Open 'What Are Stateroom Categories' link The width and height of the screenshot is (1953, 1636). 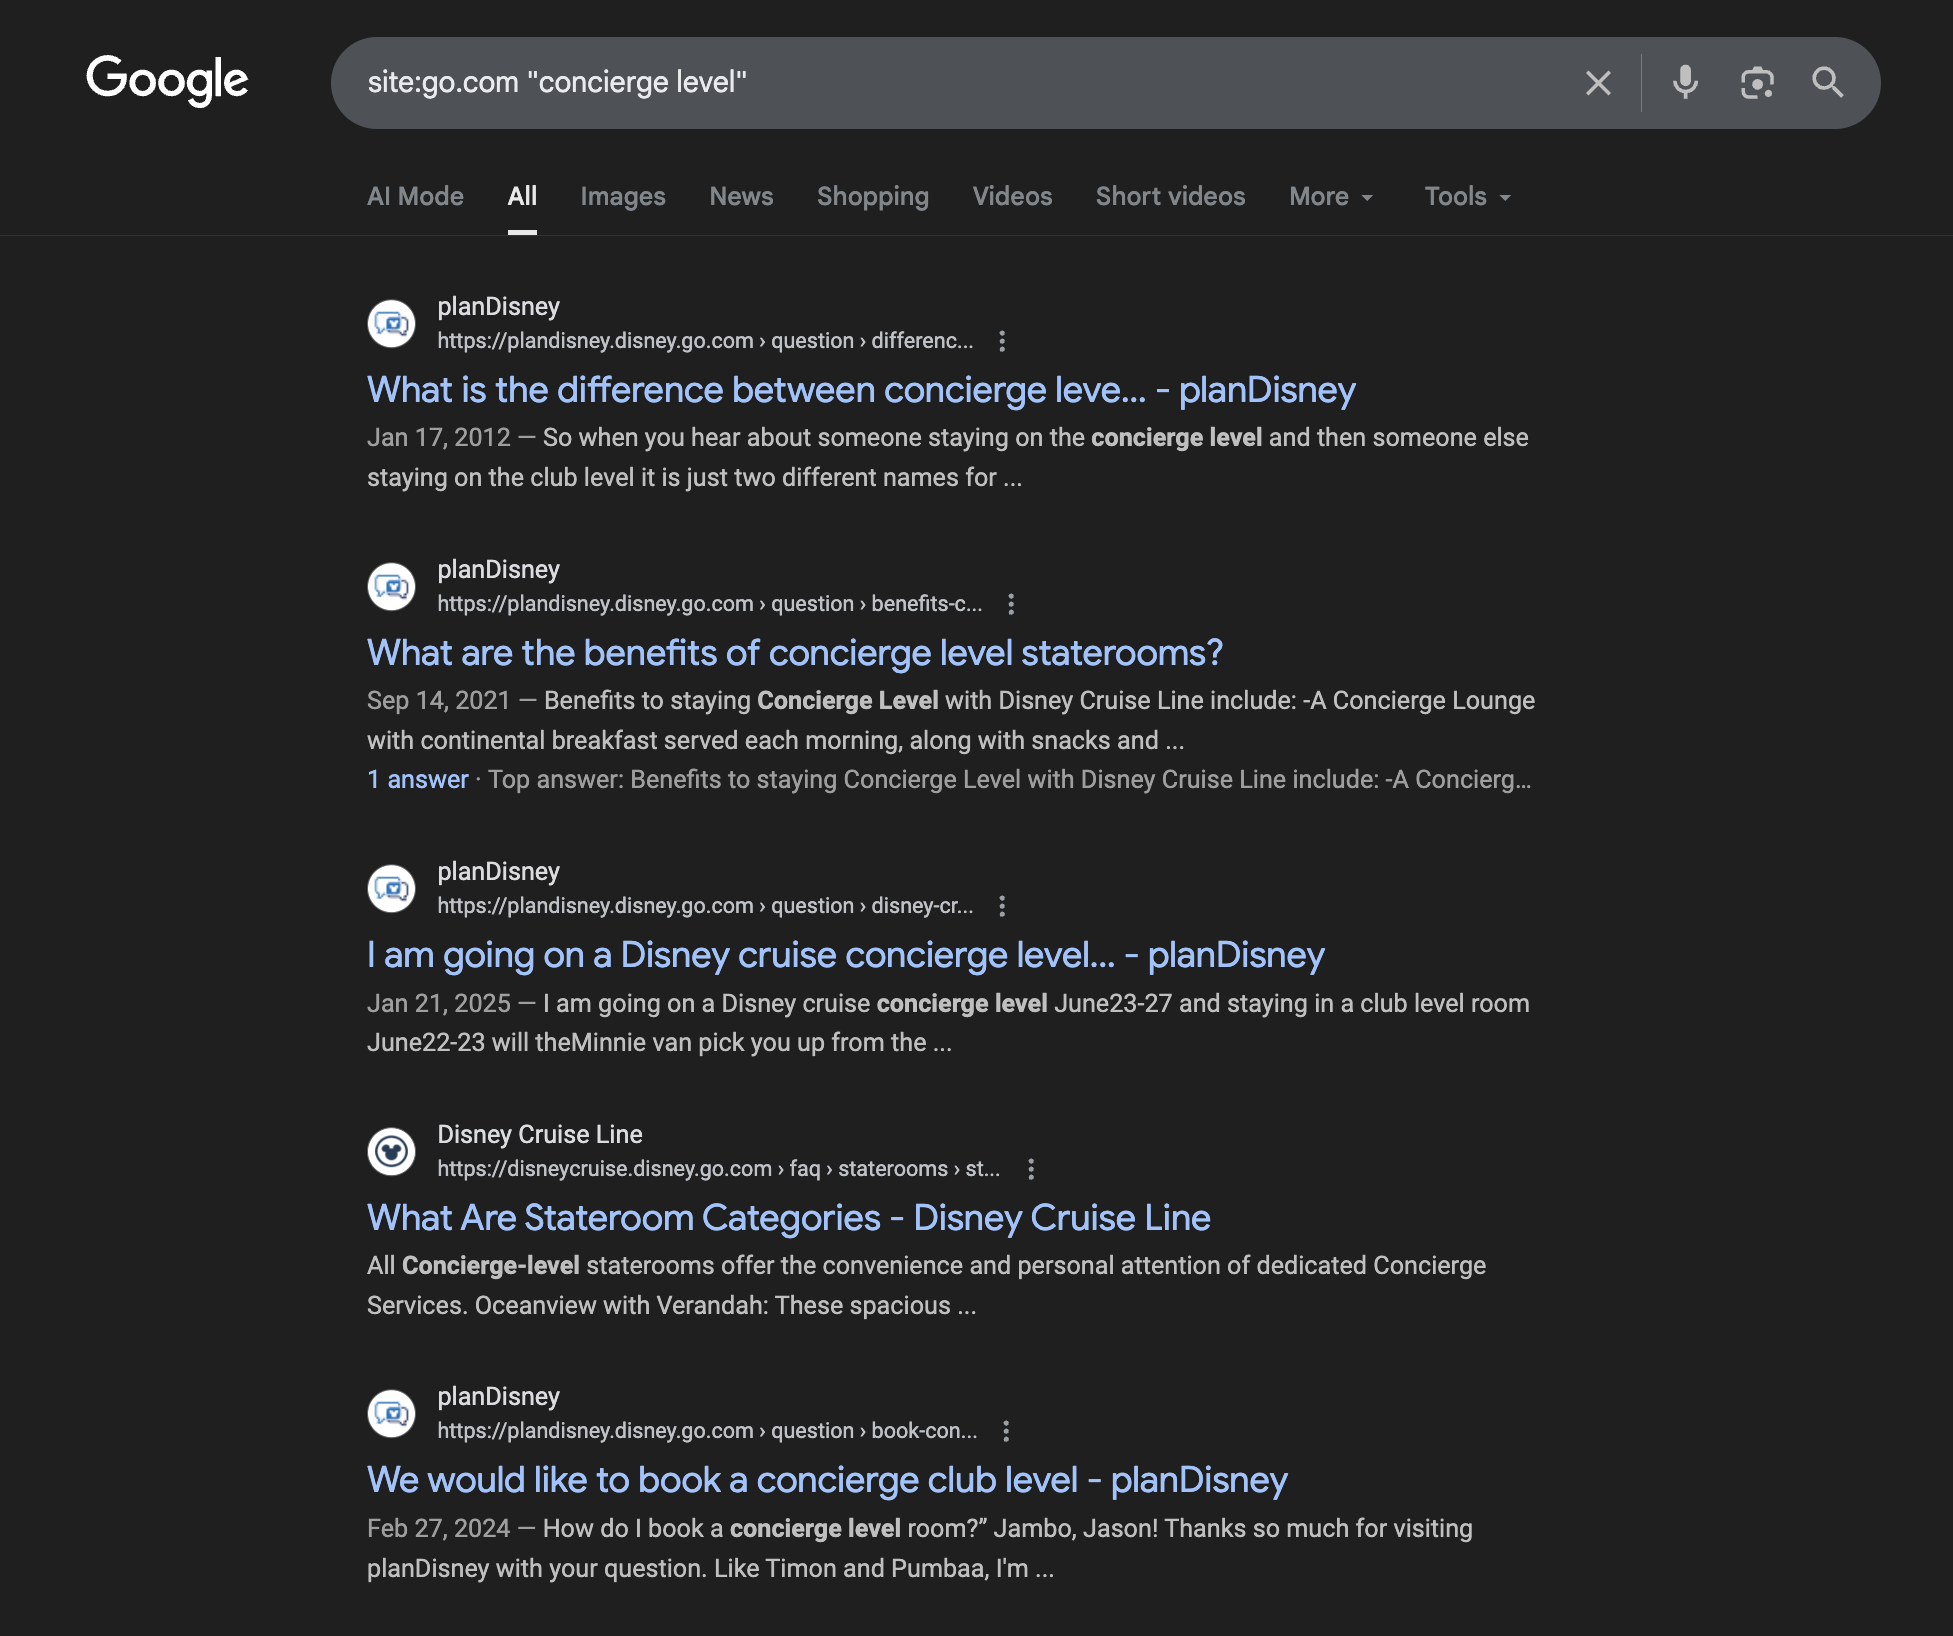pyautogui.click(x=788, y=1218)
